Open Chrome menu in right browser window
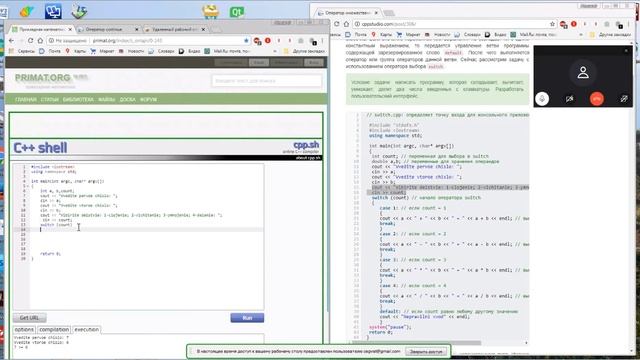Image resolution: width=640 pixels, height=360 pixels. coord(629,24)
